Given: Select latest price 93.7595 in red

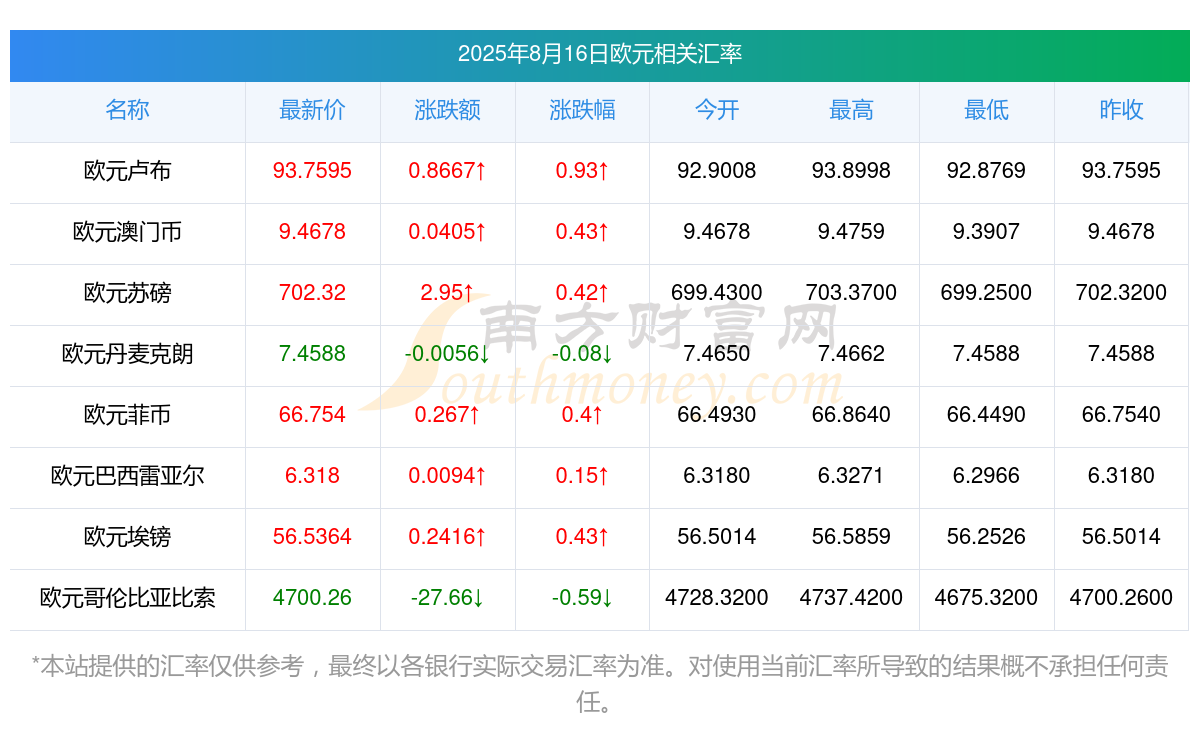Looking at the screenshot, I should coord(312,171).
